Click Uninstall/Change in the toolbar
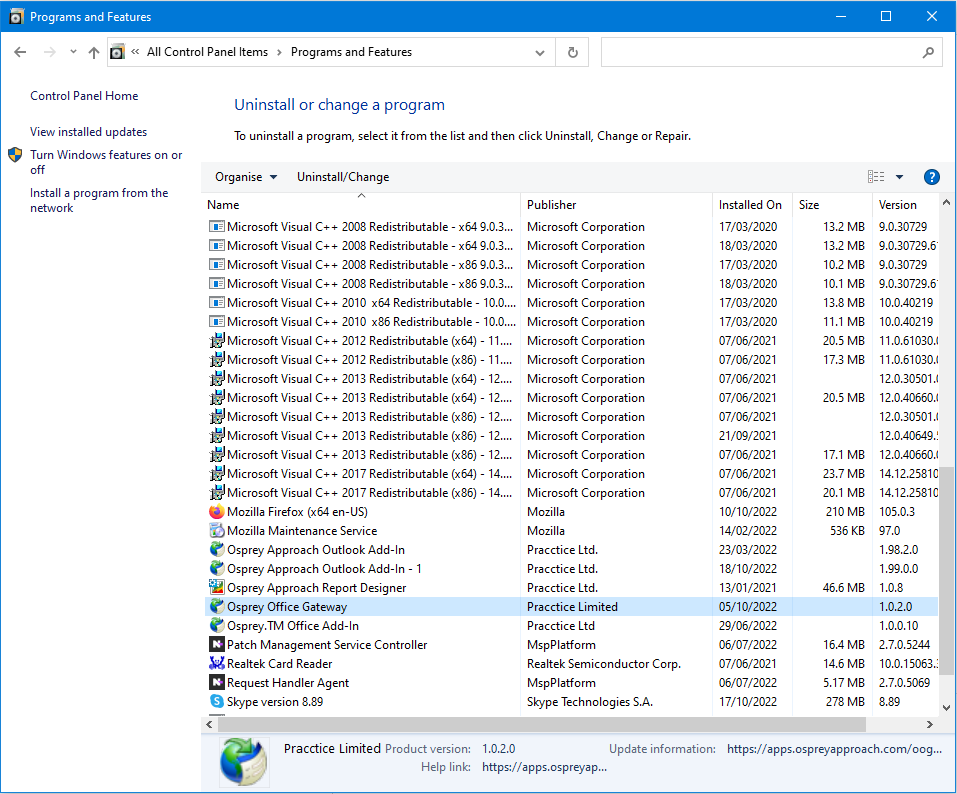957x794 pixels. point(343,177)
